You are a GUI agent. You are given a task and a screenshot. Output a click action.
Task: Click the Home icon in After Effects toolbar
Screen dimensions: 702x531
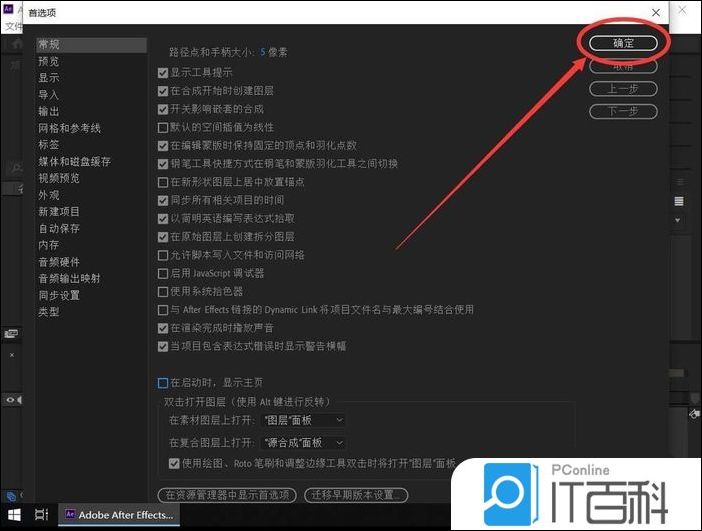pyautogui.click(x=17, y=44)
